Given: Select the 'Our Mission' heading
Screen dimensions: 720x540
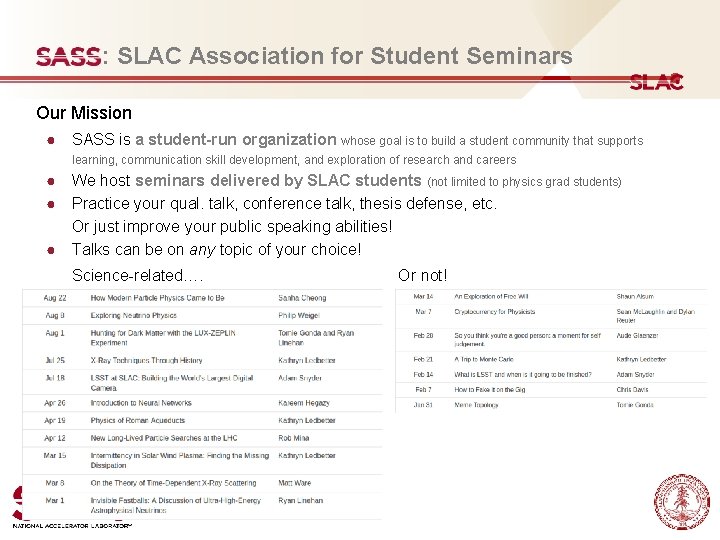Looking at the screenshot, I should point(84,113).
